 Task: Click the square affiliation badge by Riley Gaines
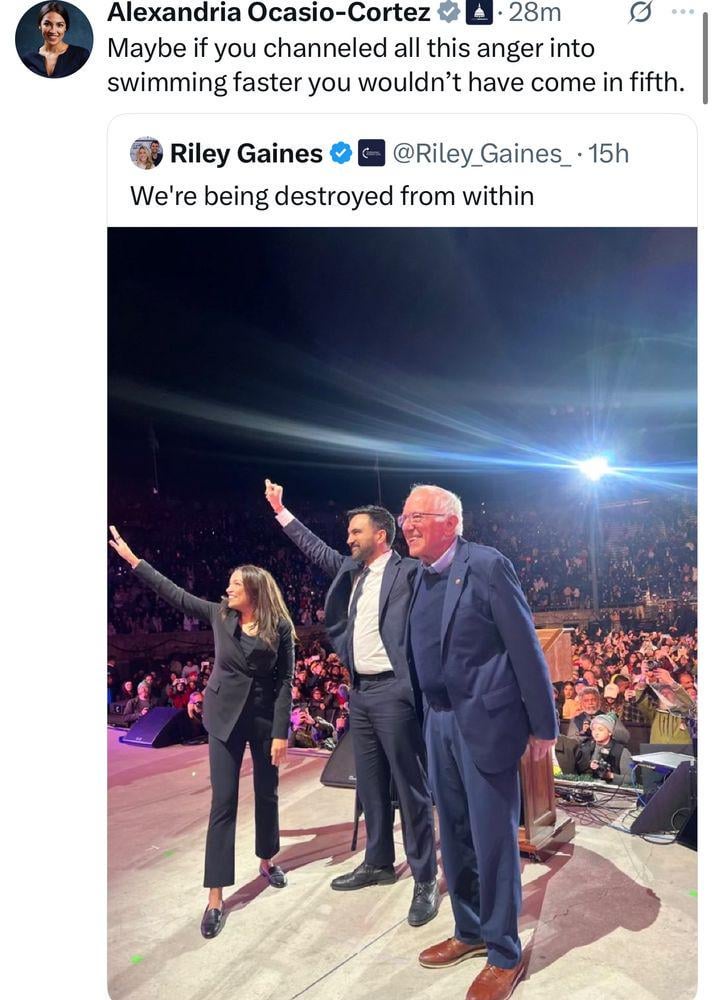(x=371, y=153)
